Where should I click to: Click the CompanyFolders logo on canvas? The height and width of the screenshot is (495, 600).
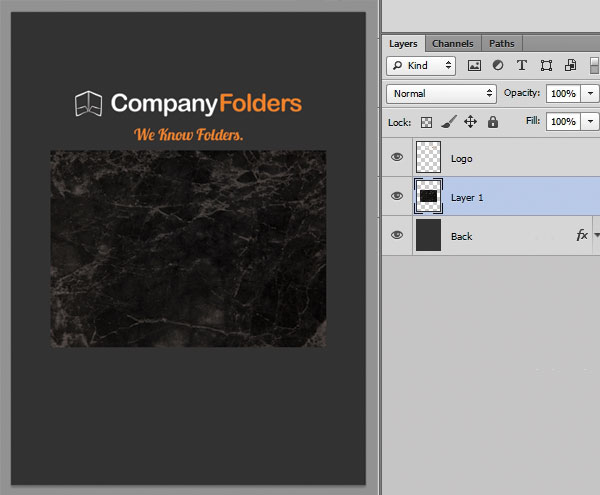[188, 104]
